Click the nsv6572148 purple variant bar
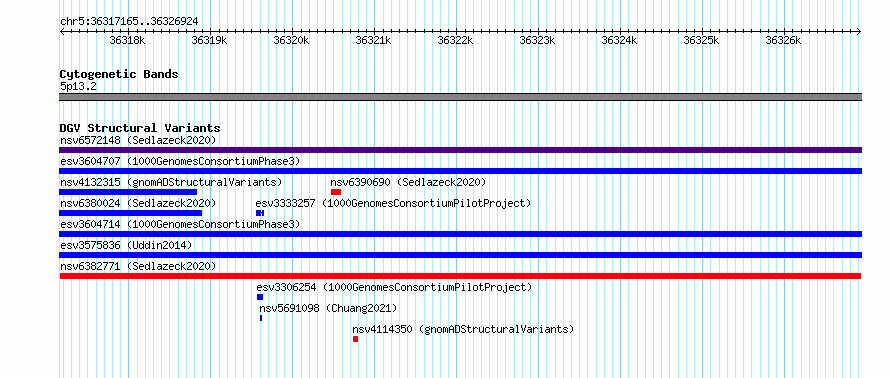 460,150
